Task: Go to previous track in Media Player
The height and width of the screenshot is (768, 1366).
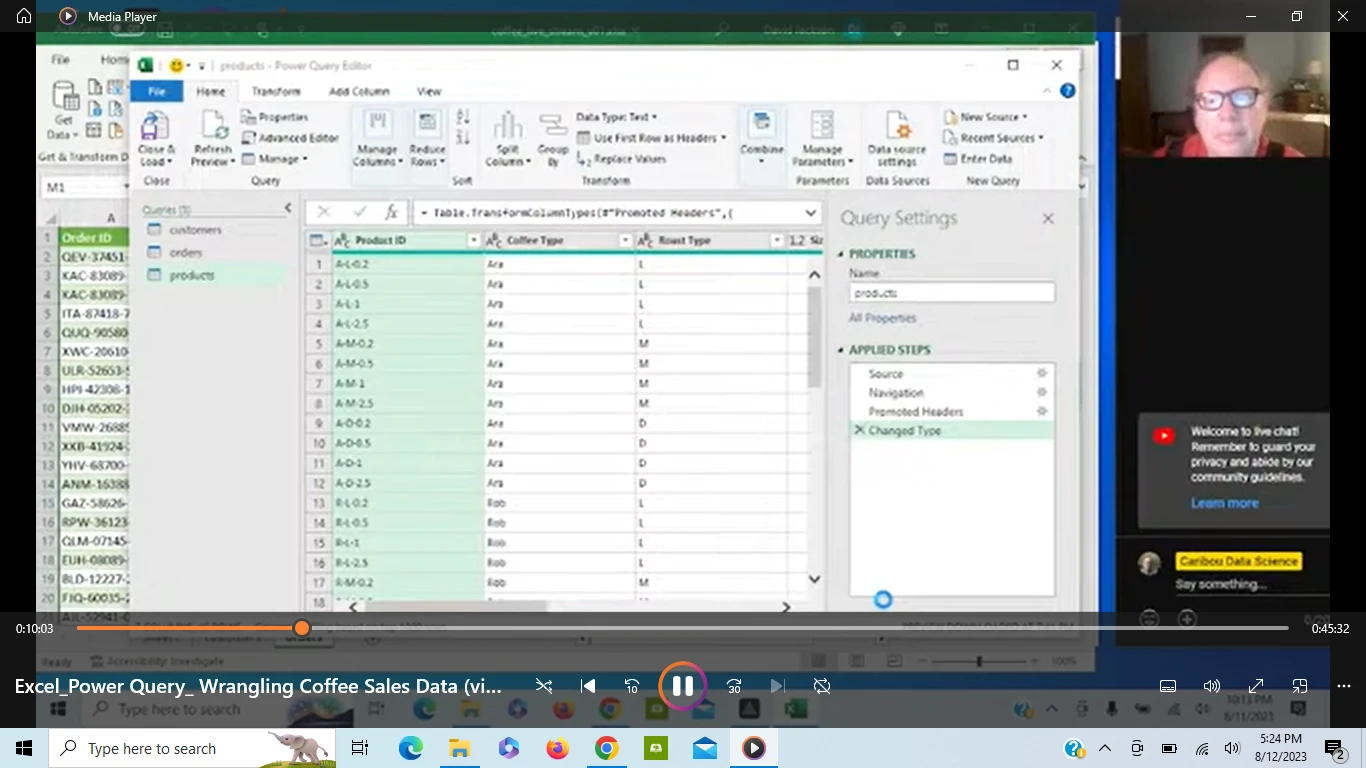Action: tap(588, 686)
